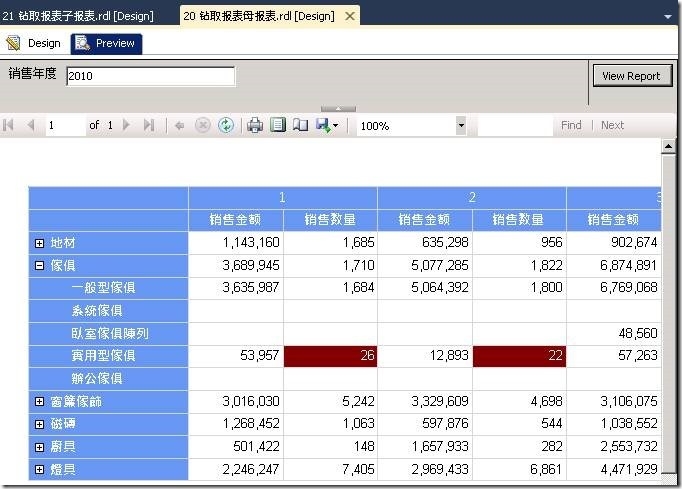Refresh the report

pyautogui.click(x=226, y=126)
